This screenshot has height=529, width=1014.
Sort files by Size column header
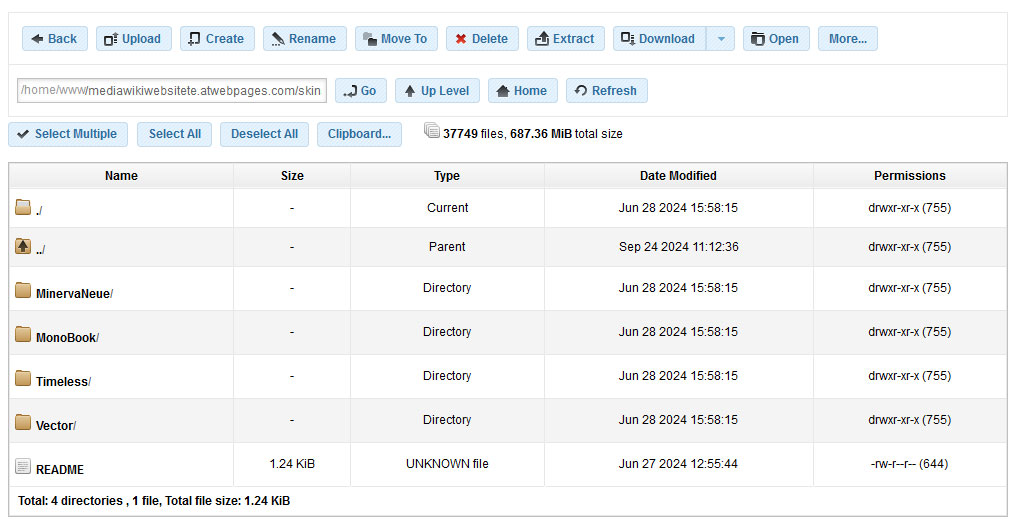(x=292, y=176)
